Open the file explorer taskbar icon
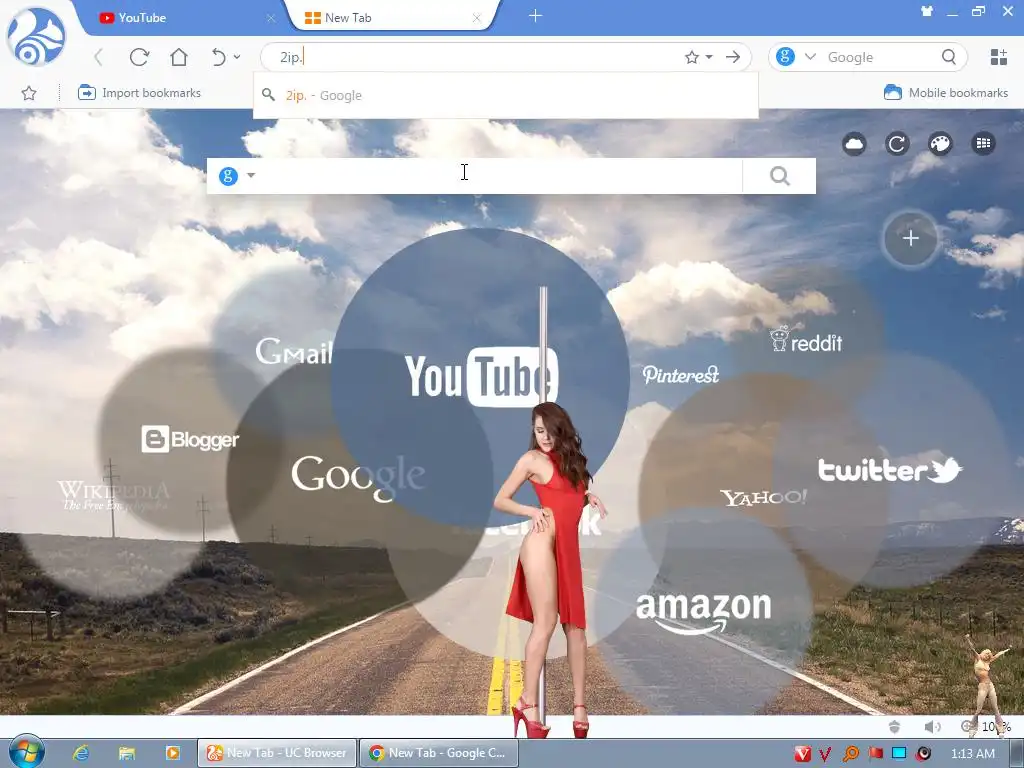Image resolution: width=1024 pixels, height=768 pixels. click(x=127, y=753)
